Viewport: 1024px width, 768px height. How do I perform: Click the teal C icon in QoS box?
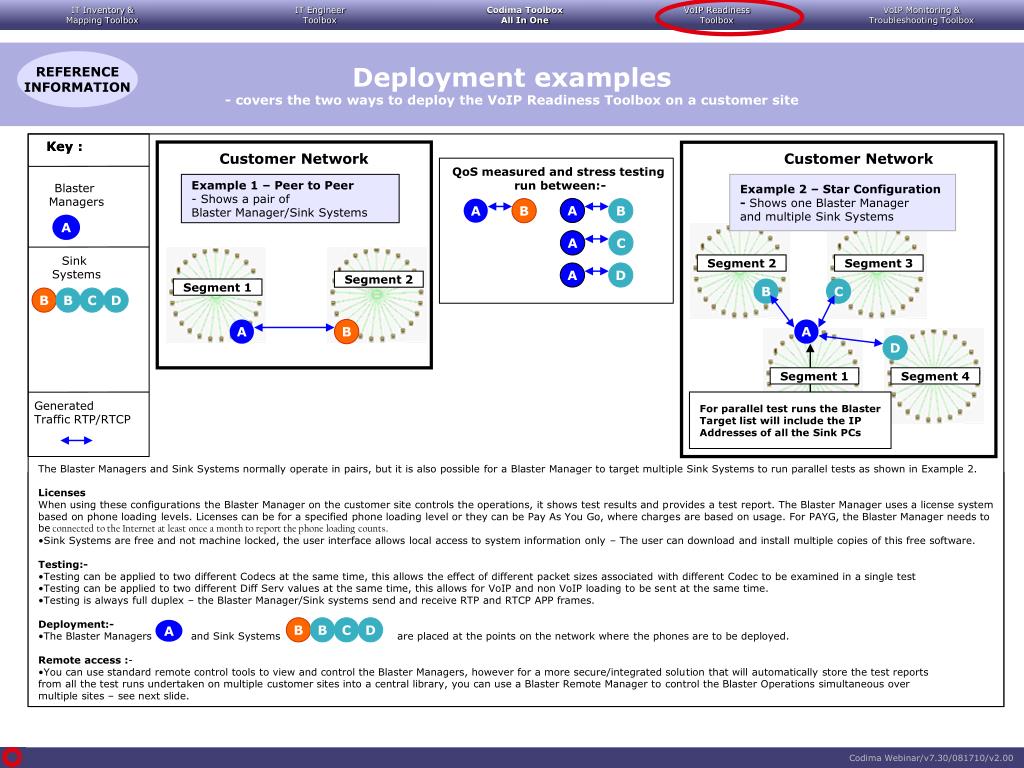pos(620,243)
